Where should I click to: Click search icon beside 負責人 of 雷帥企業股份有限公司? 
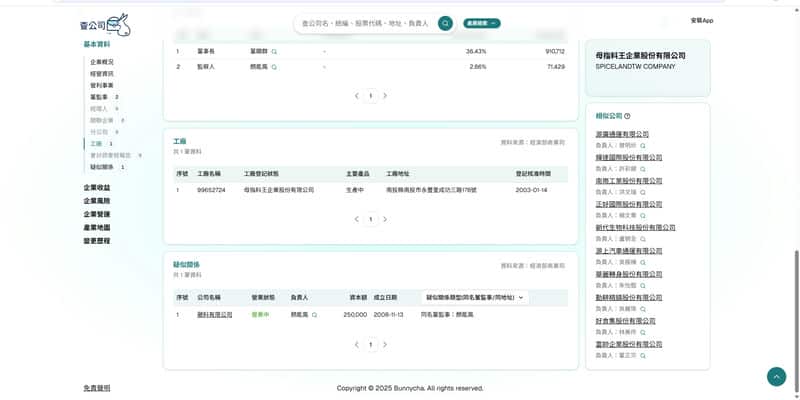643,355
